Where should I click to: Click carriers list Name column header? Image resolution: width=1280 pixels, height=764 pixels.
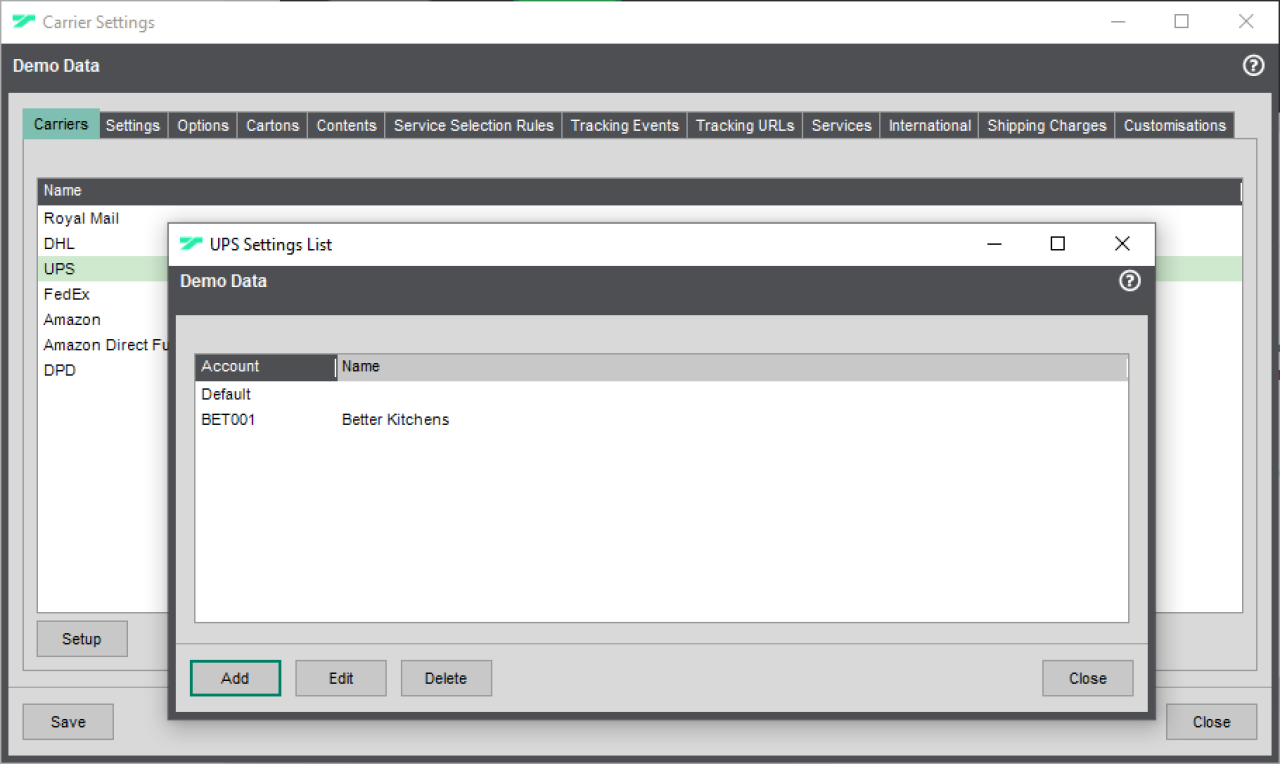639,191
